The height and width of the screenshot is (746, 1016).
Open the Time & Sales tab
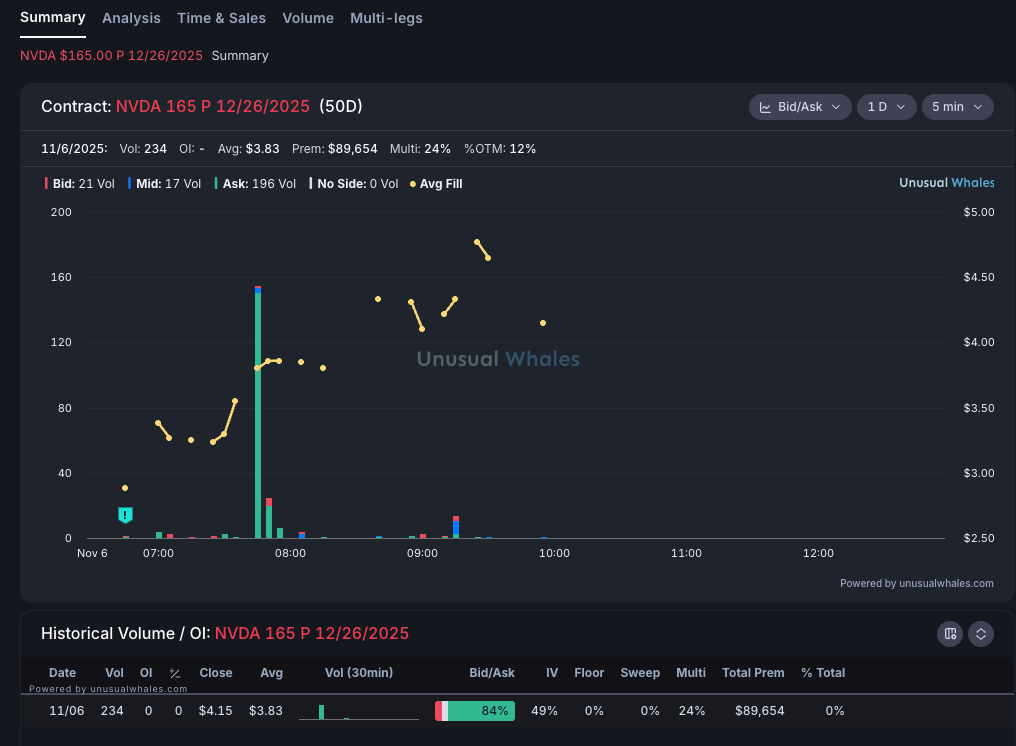(222, 18)
